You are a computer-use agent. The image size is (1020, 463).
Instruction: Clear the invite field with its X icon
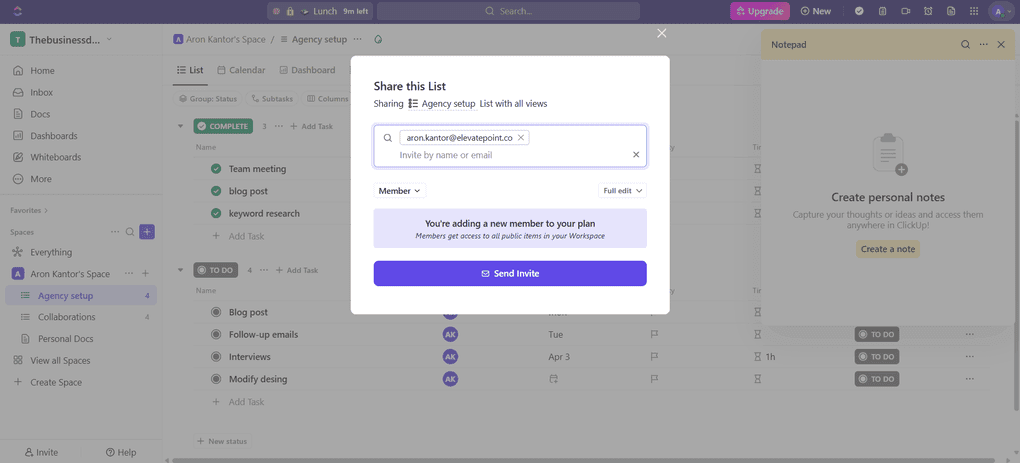tap(636, 155)
